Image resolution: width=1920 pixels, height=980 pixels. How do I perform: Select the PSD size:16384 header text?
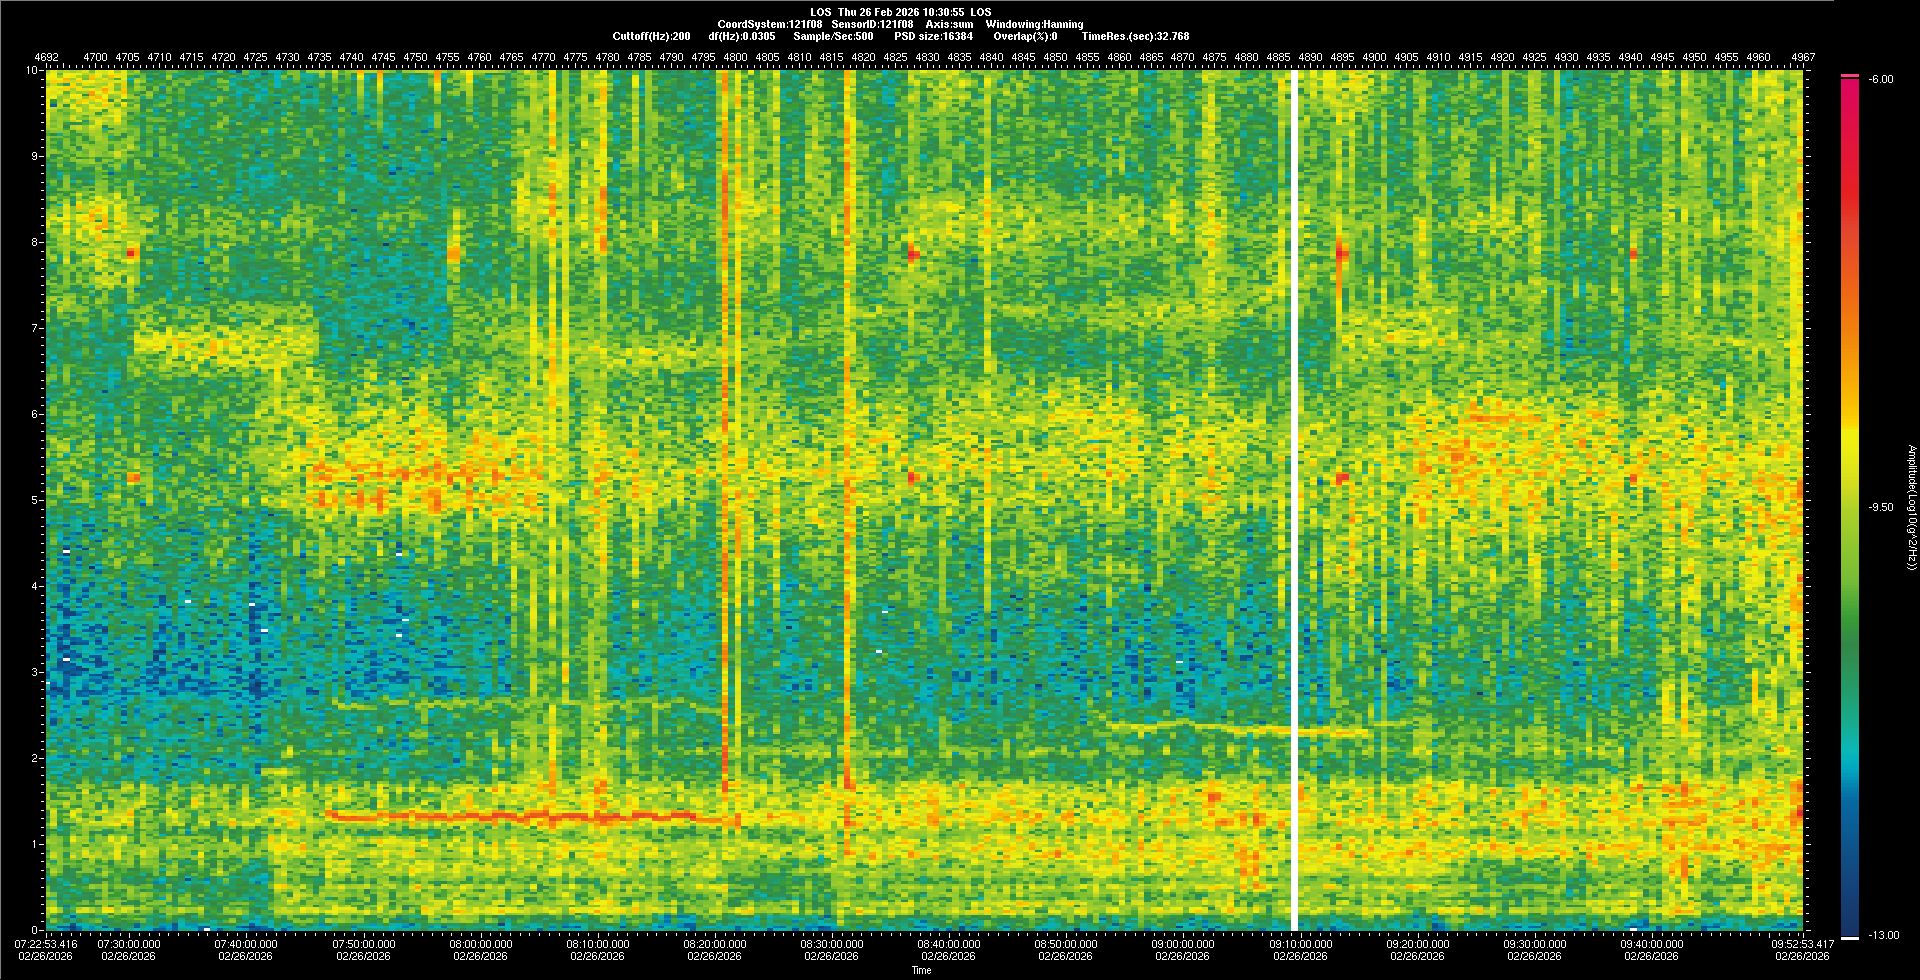point(933,36)
